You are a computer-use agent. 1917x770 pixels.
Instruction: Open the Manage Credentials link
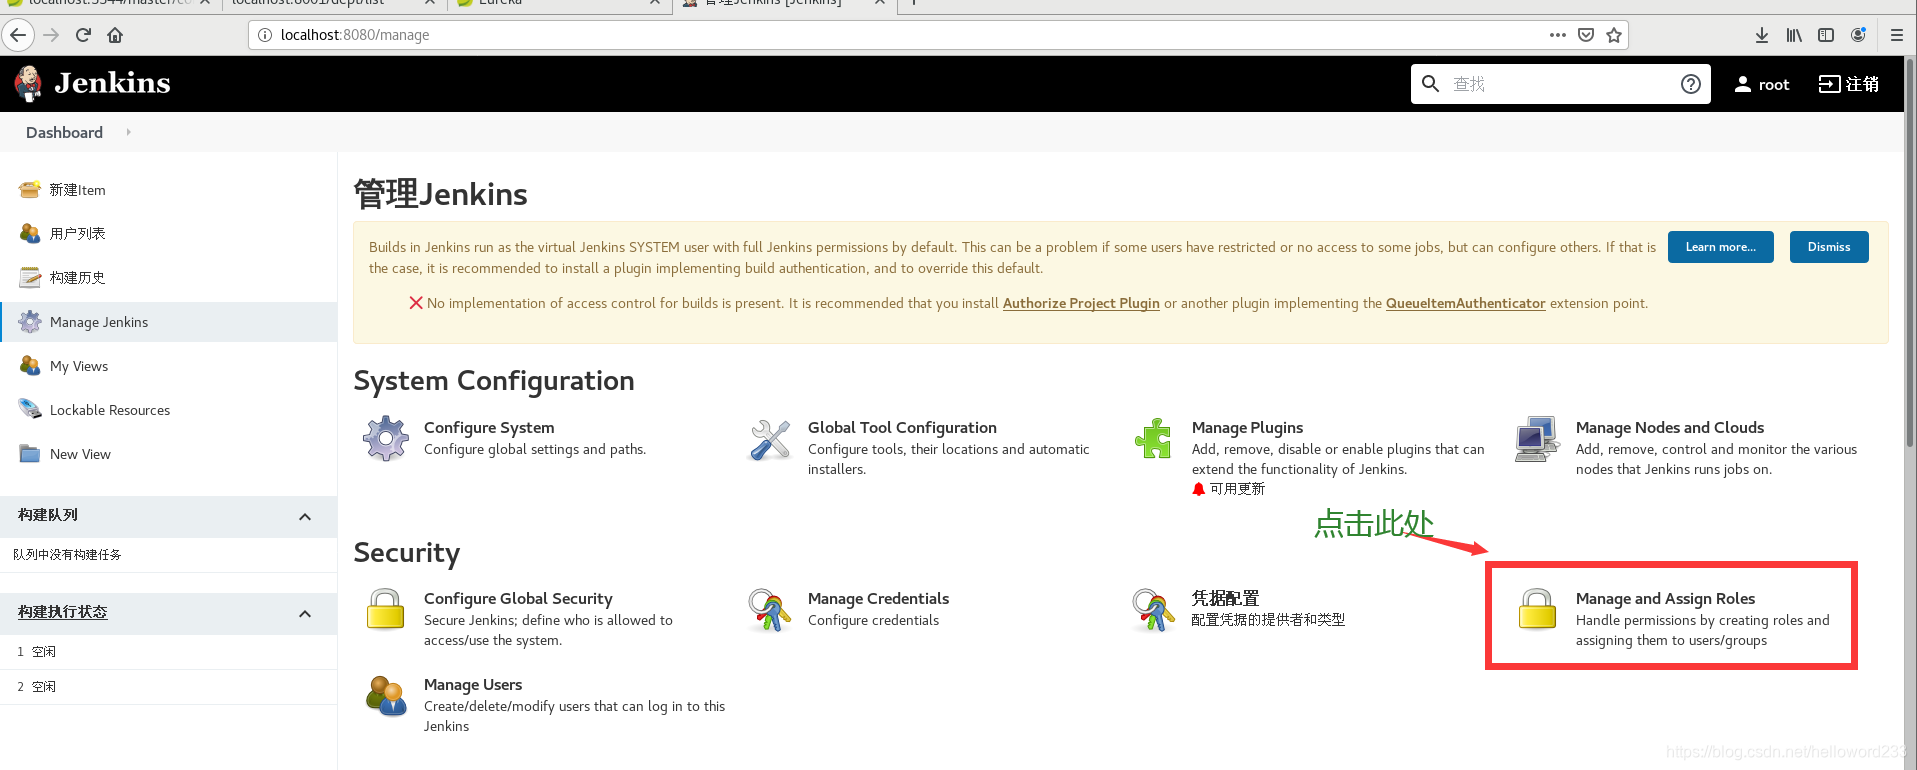(878, 598)
